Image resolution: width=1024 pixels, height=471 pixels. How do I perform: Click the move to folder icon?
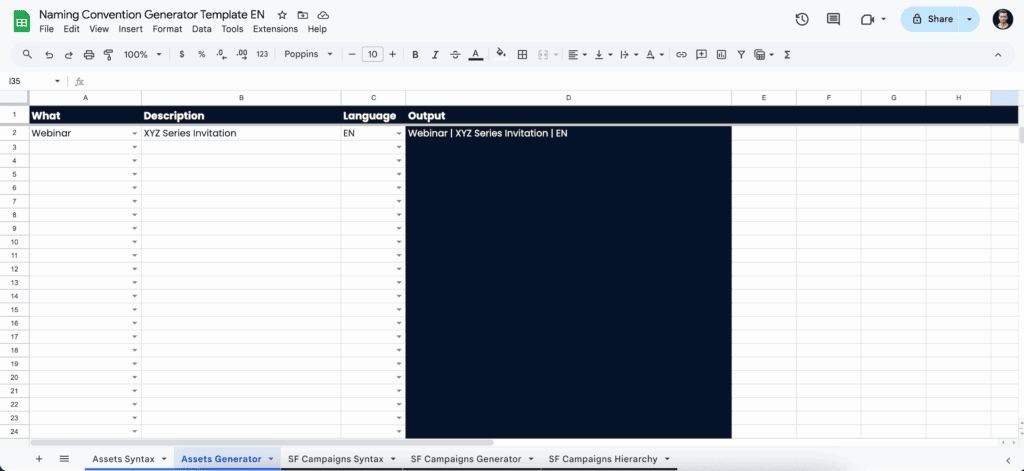pos(302,14)
